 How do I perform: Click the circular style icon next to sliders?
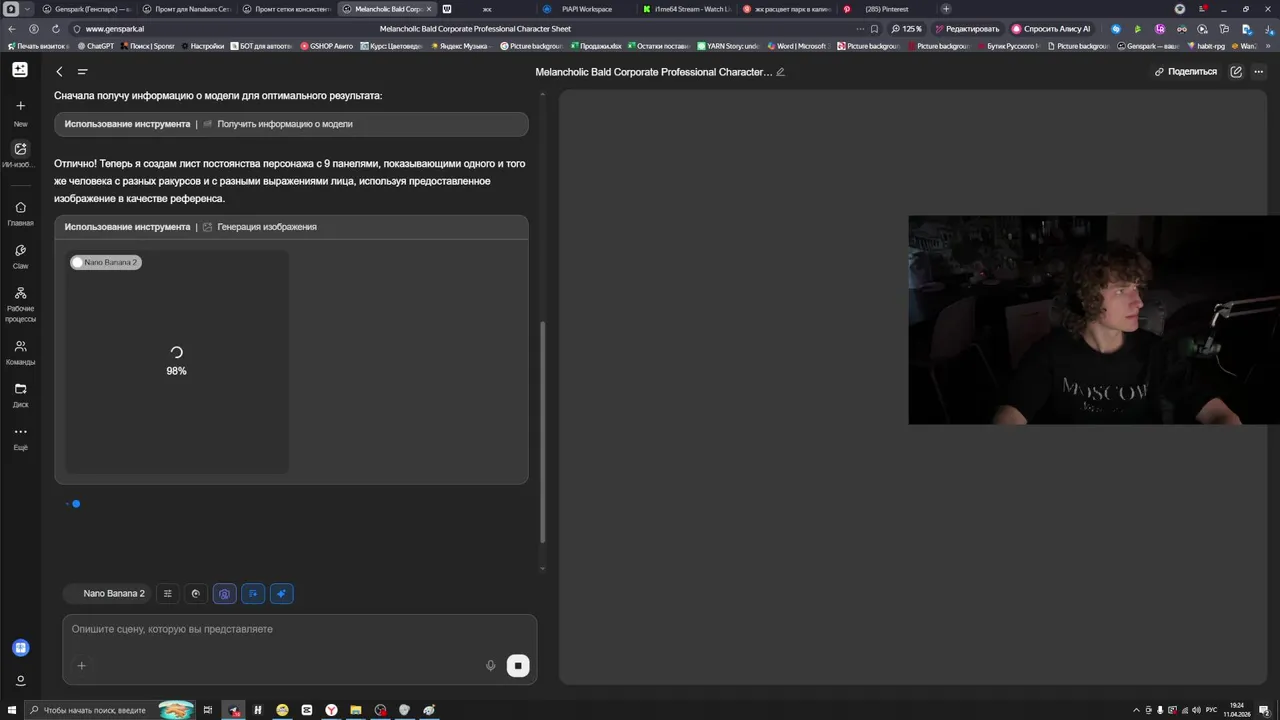point(195,594)
